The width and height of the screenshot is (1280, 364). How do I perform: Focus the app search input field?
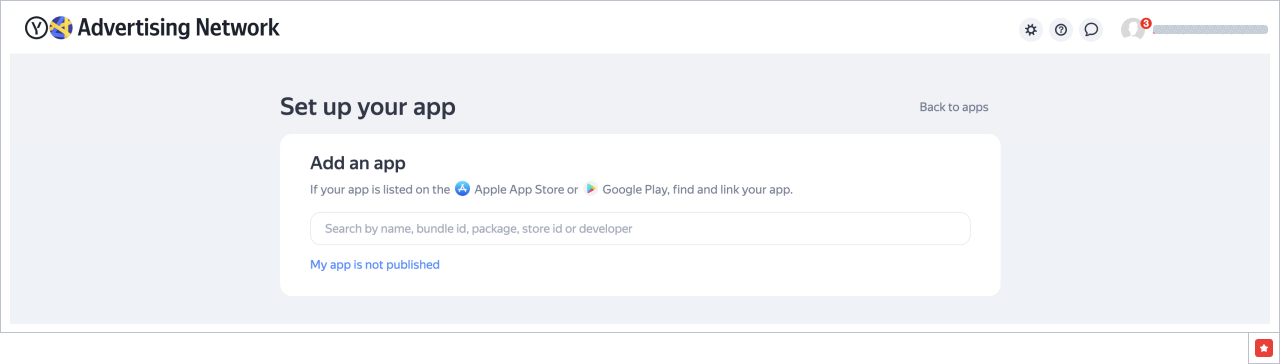point(640,228)
